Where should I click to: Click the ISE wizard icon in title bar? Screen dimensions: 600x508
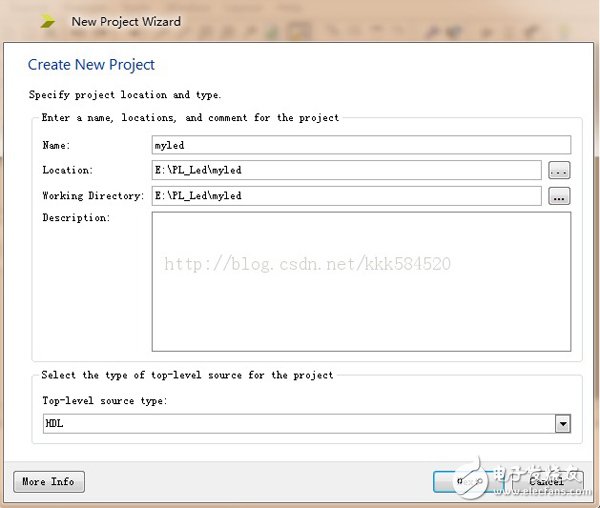click(47, 20)
